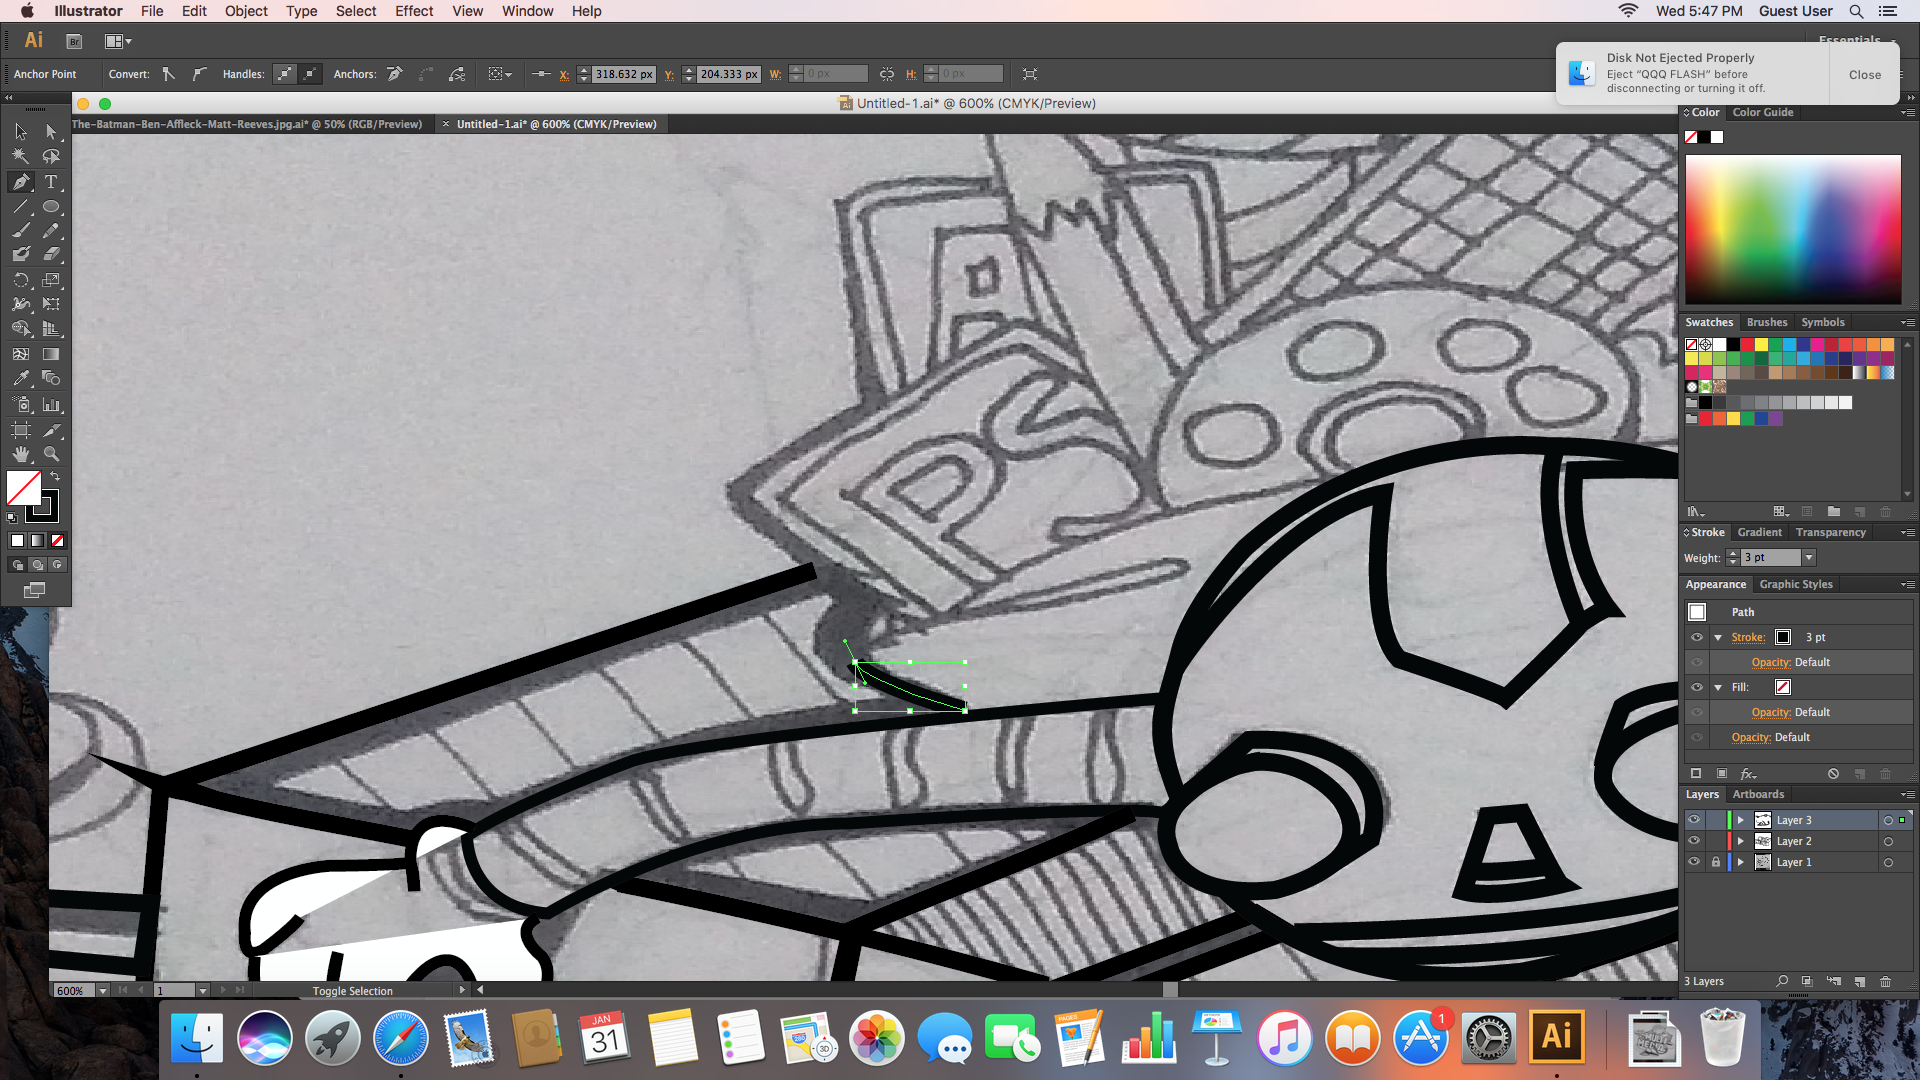Click Stroke color swatch in Appearance panel
This screenshot has height=1080, width=1920.
coord(1783,637)
